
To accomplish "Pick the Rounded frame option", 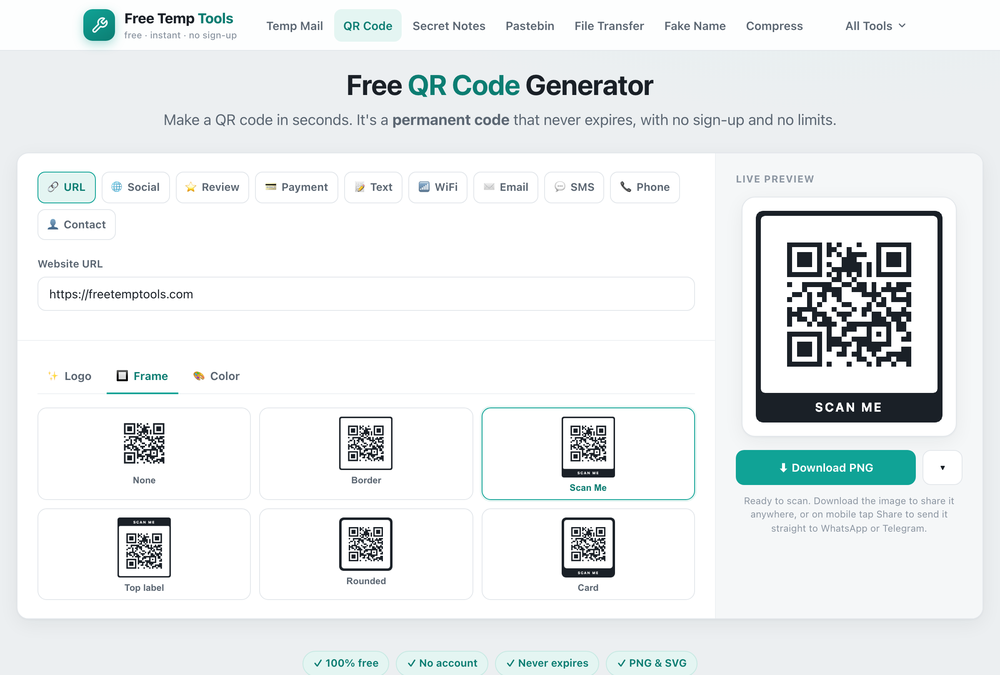I will coord(366,554).
